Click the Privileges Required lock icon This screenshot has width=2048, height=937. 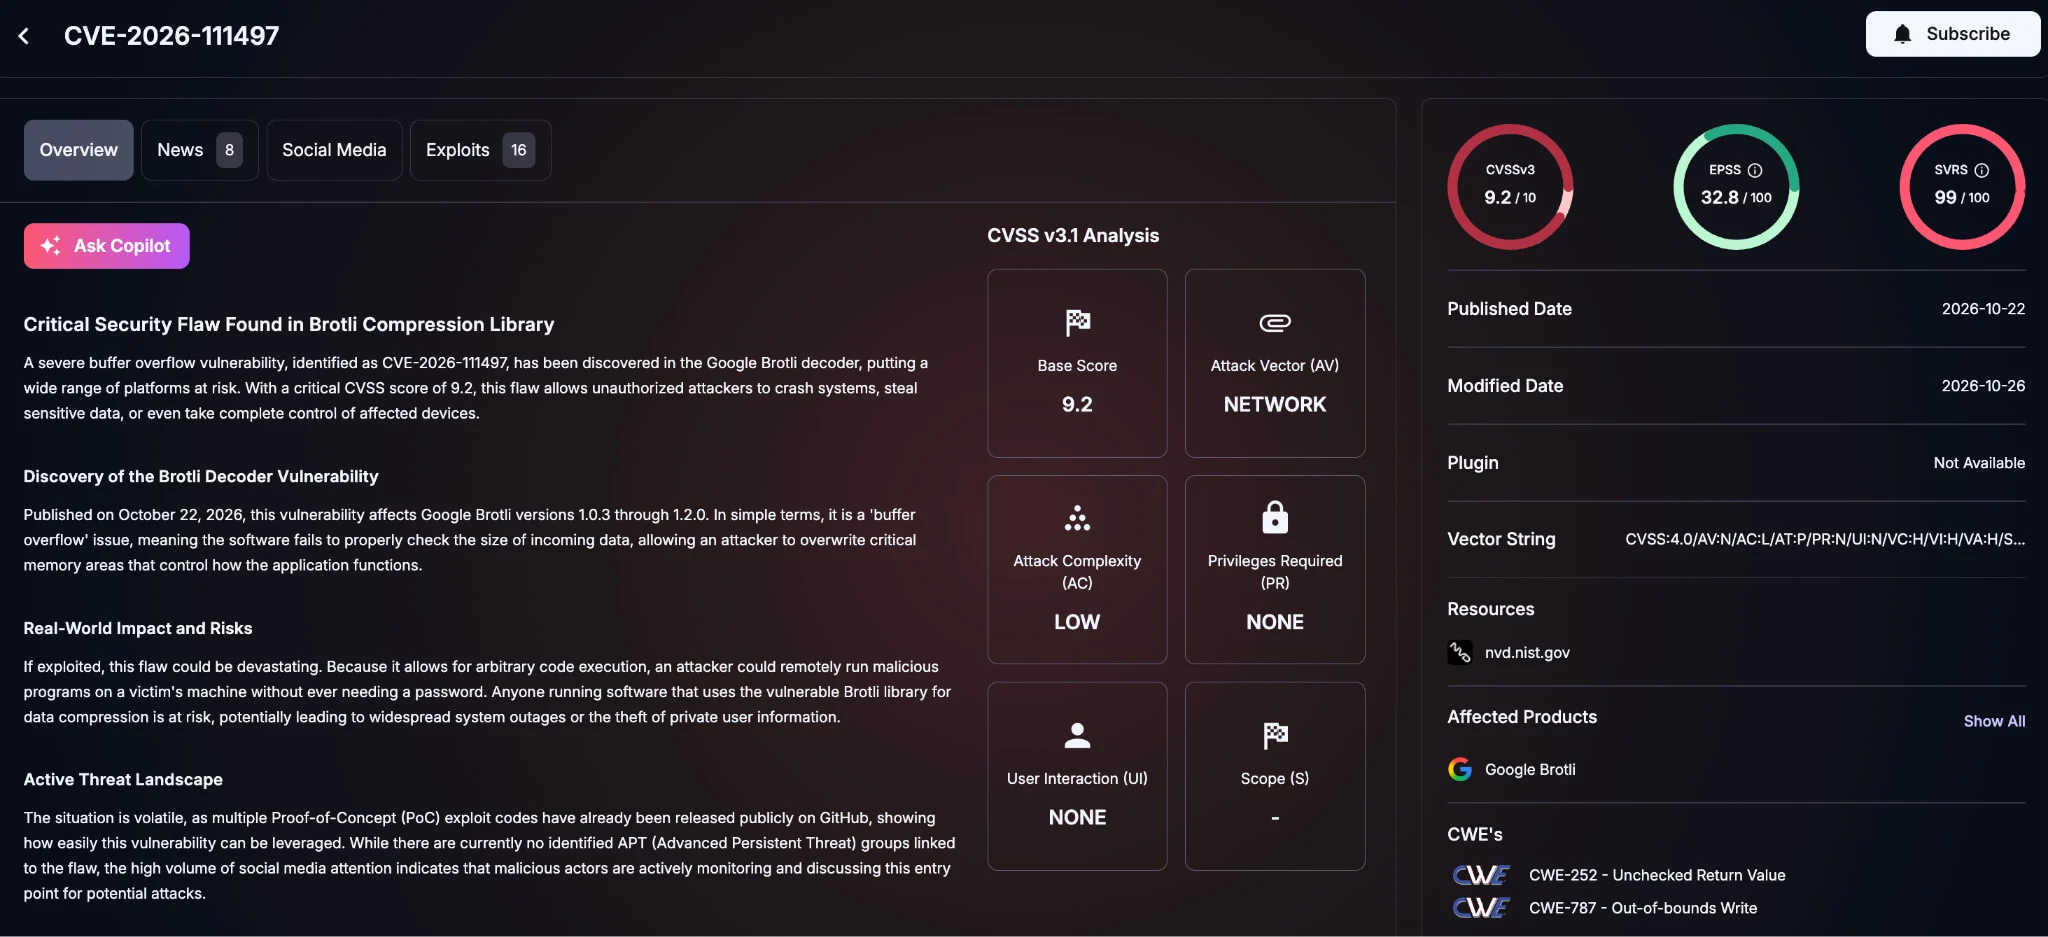(x=1274, y=517)
